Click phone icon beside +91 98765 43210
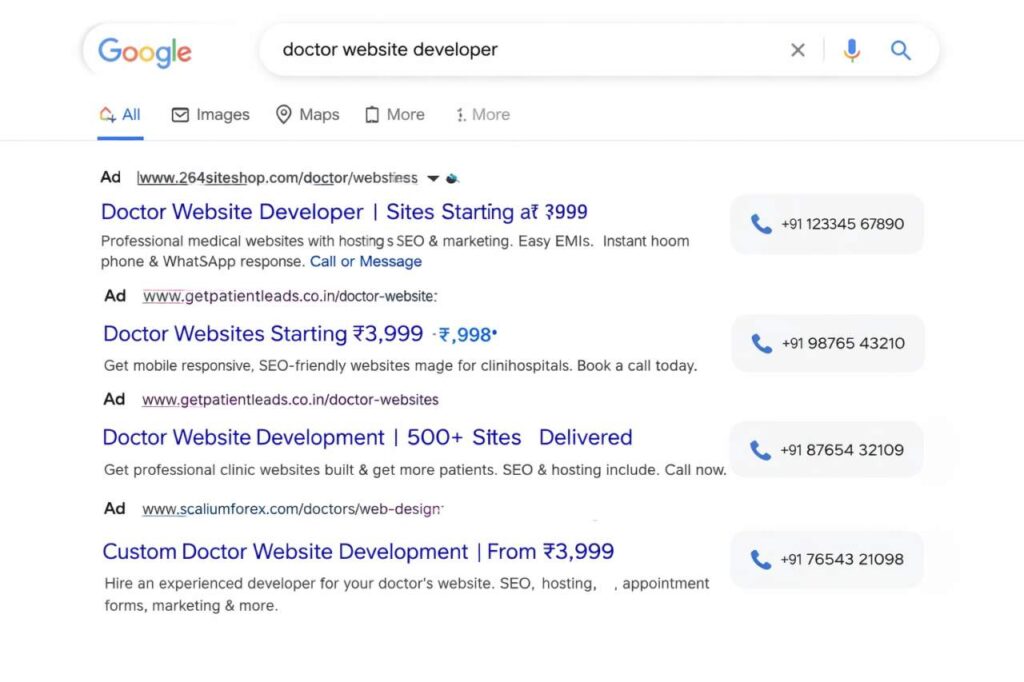 [x=762, y=343]
